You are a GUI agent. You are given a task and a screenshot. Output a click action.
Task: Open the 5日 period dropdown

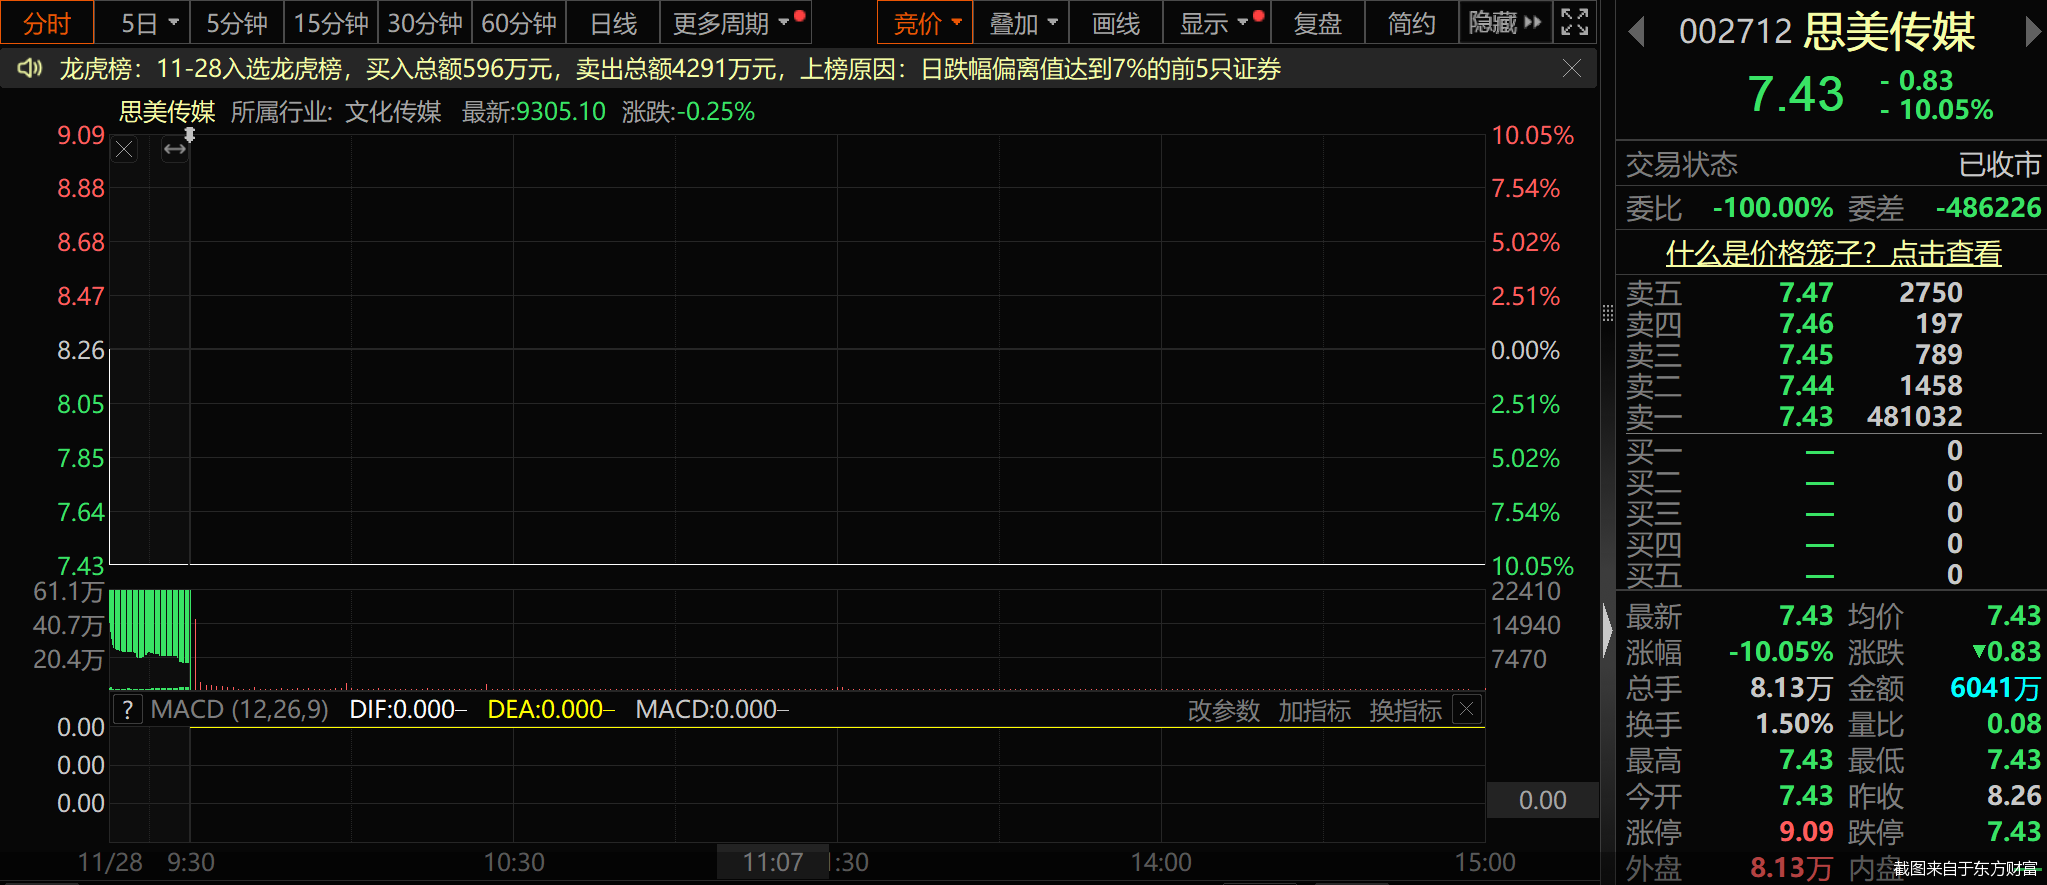[x=150, y=22]
